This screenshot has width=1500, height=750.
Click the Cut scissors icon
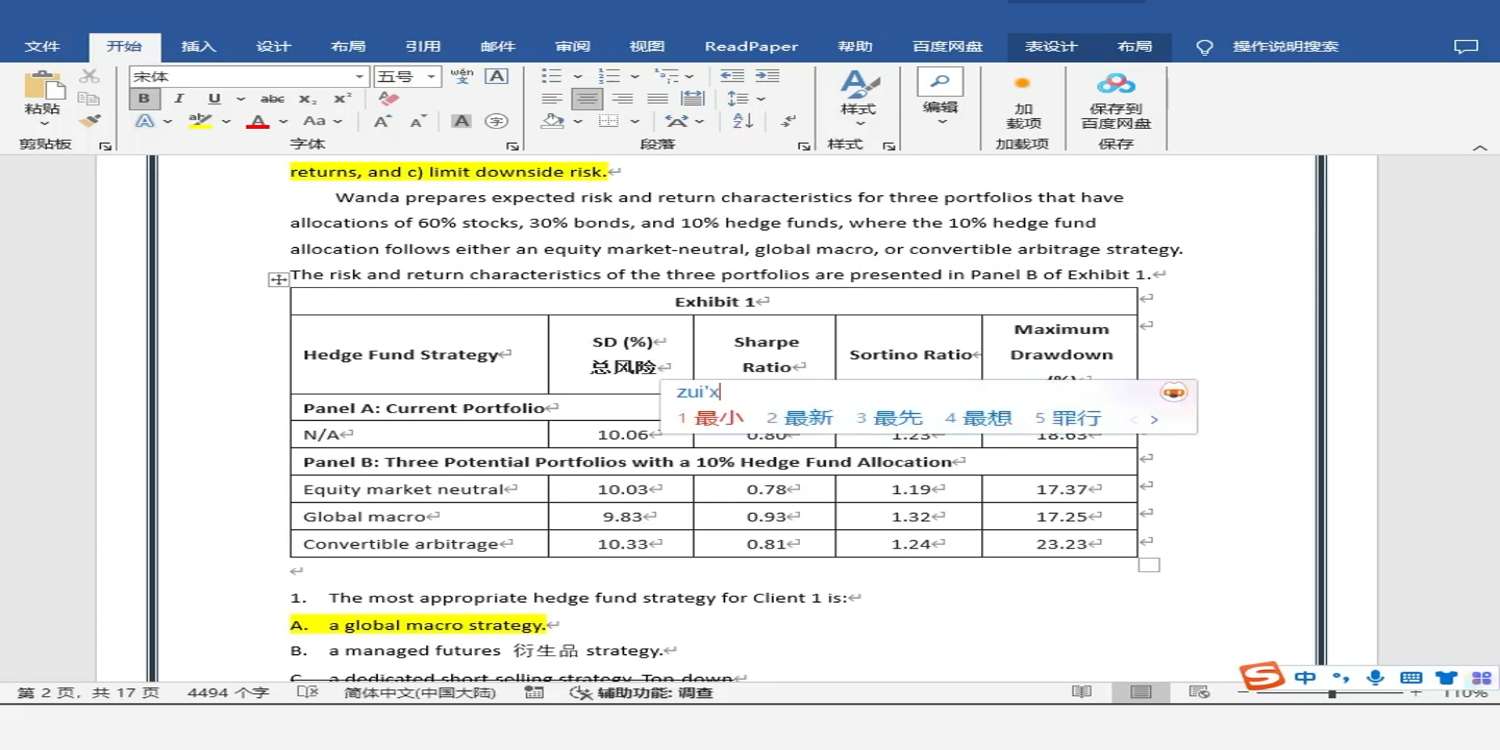(x=90, y=76)
